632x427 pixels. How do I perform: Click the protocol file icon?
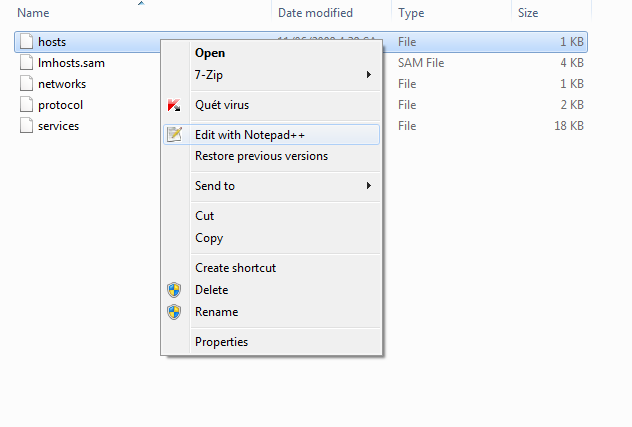tap(25, 105)
